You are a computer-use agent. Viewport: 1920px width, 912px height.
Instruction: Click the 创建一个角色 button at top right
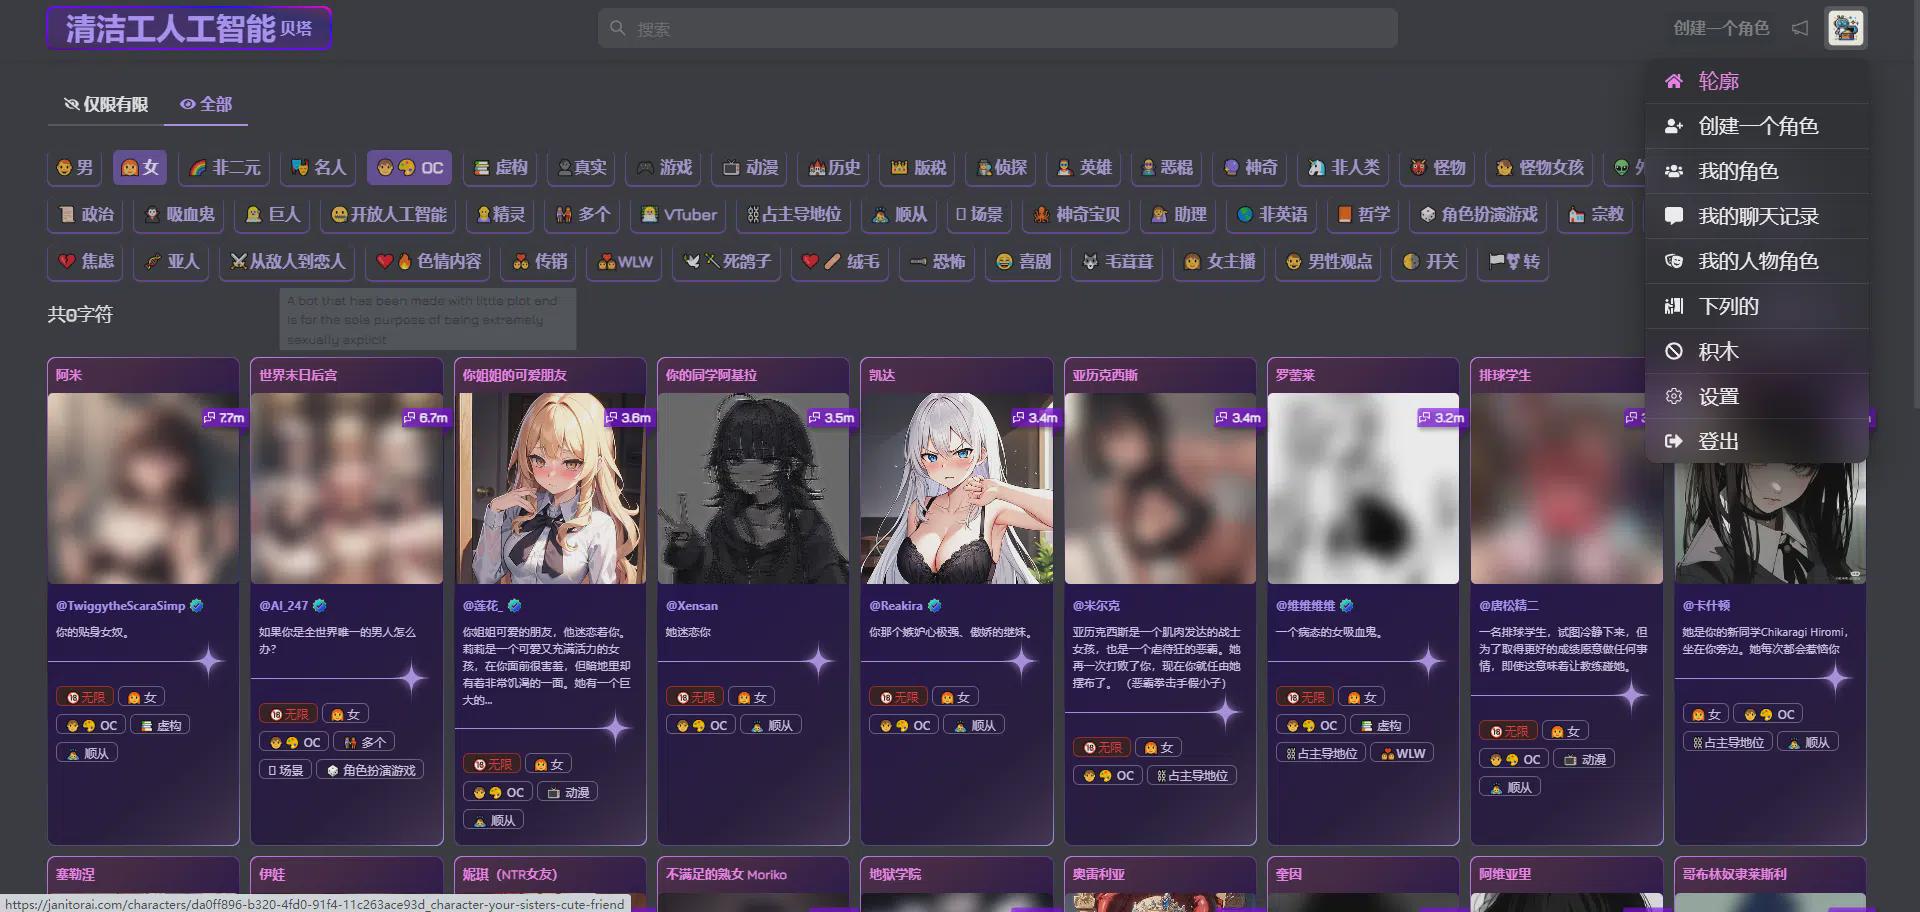1721,28
